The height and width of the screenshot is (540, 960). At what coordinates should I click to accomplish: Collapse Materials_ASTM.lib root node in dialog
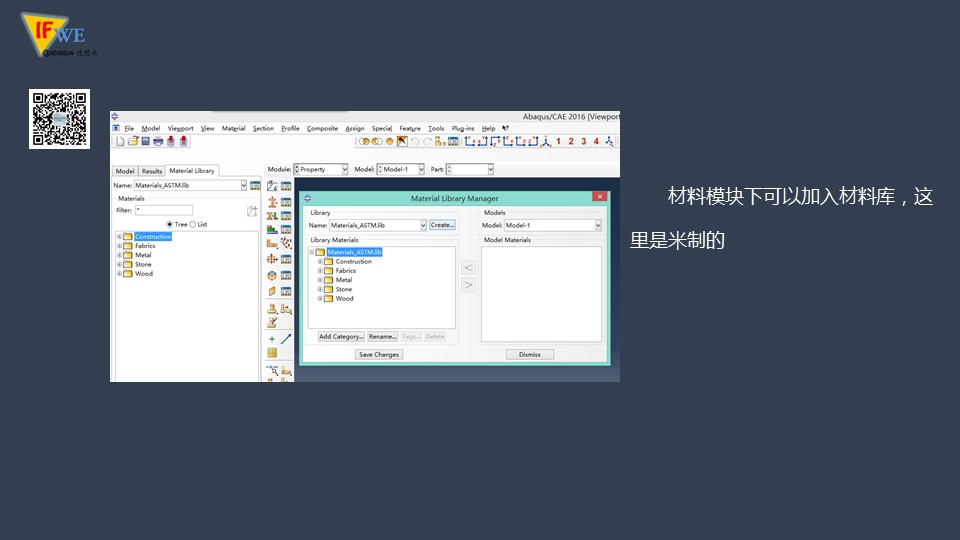(x=312, y=252)
